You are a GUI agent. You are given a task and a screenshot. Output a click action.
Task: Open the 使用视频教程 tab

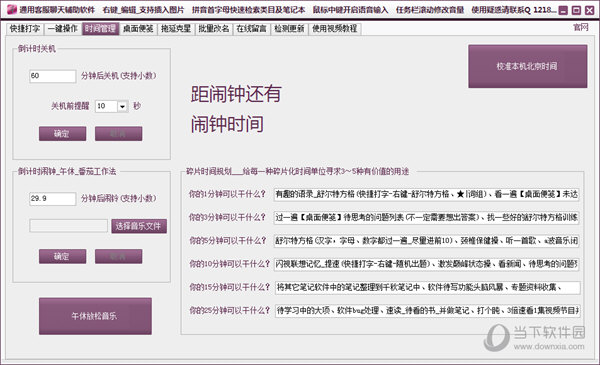click(x=335, y=29)
